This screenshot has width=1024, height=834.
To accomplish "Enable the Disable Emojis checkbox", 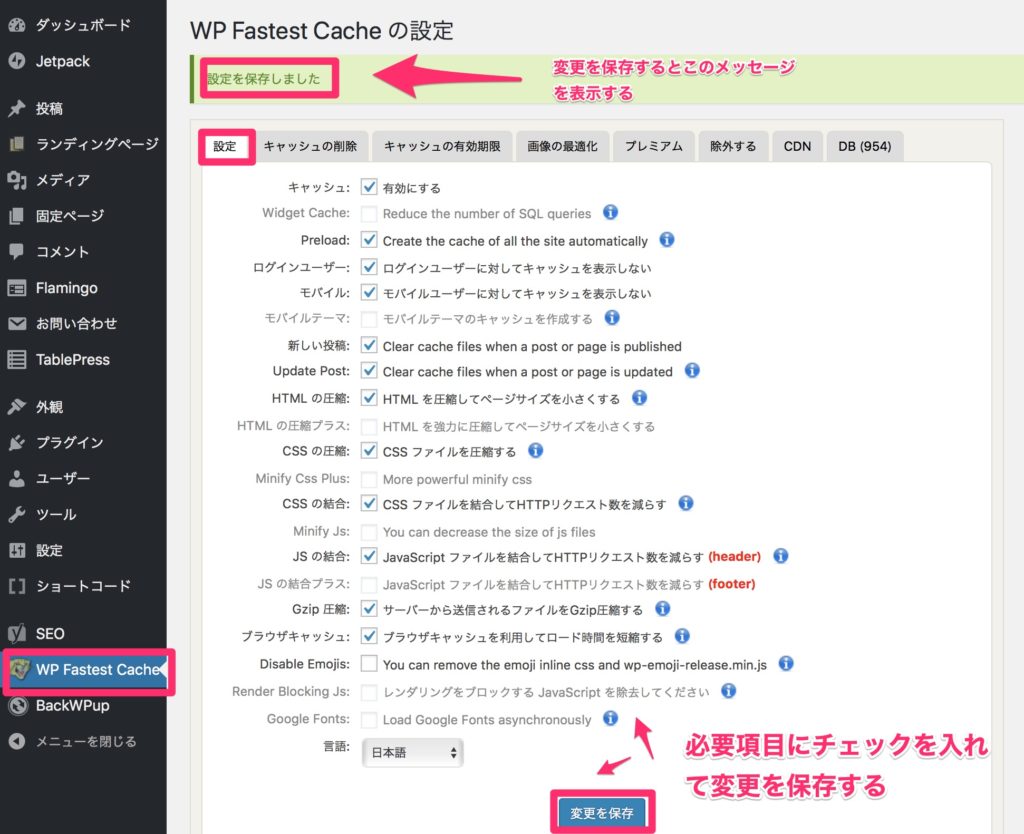I will pyautogui.click(x=369, y=664).
